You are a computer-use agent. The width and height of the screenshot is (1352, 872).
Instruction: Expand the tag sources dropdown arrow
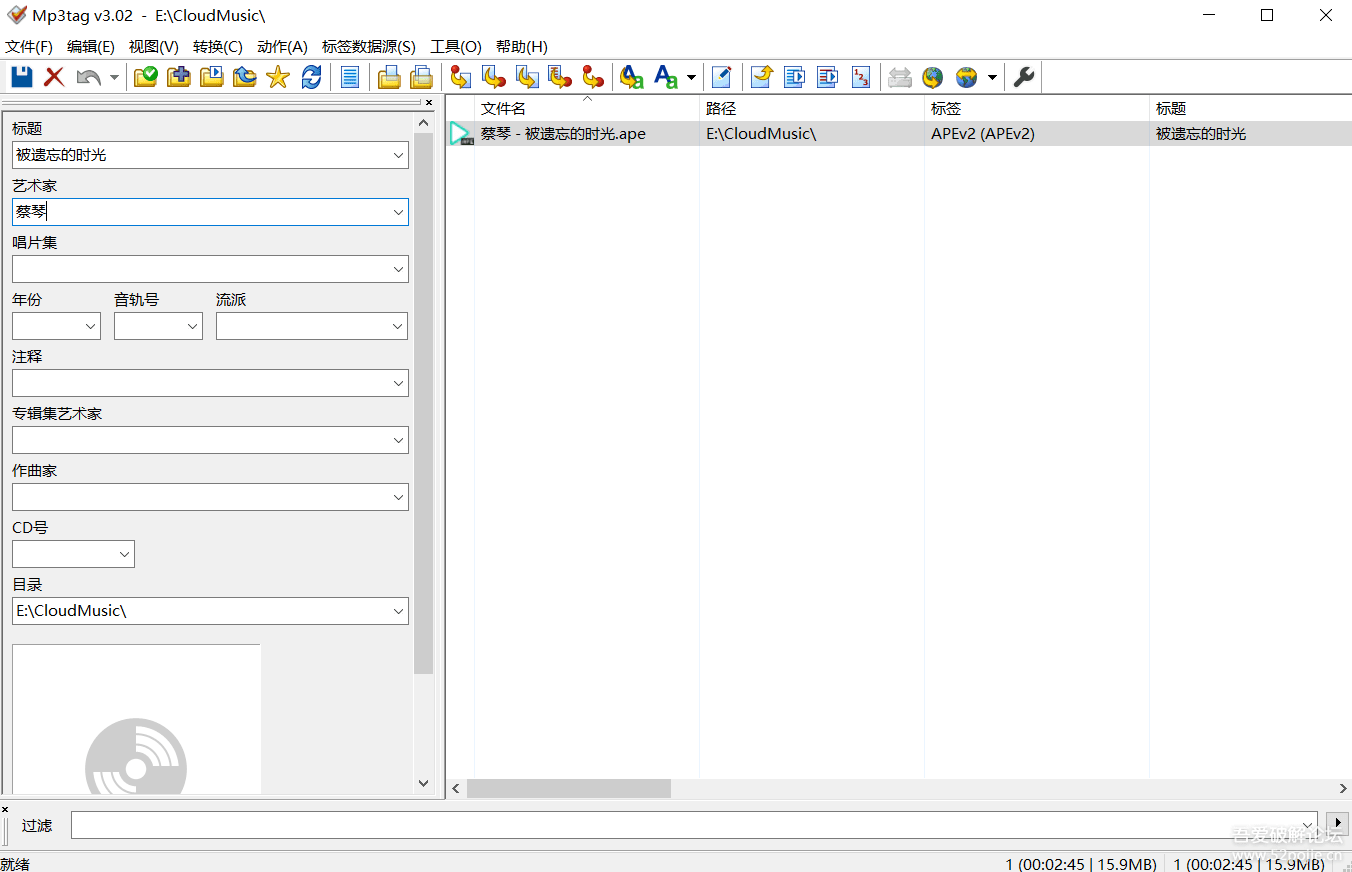992,77
